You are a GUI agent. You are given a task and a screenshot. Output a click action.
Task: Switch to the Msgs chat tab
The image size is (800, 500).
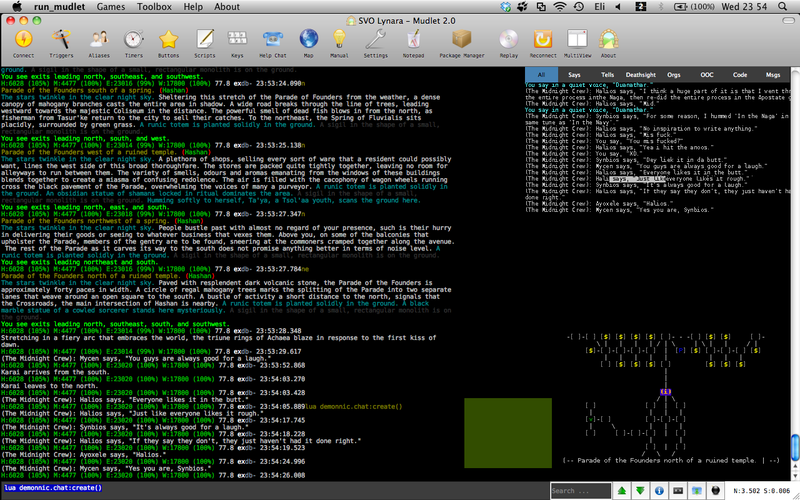click(x=773, y=74)
